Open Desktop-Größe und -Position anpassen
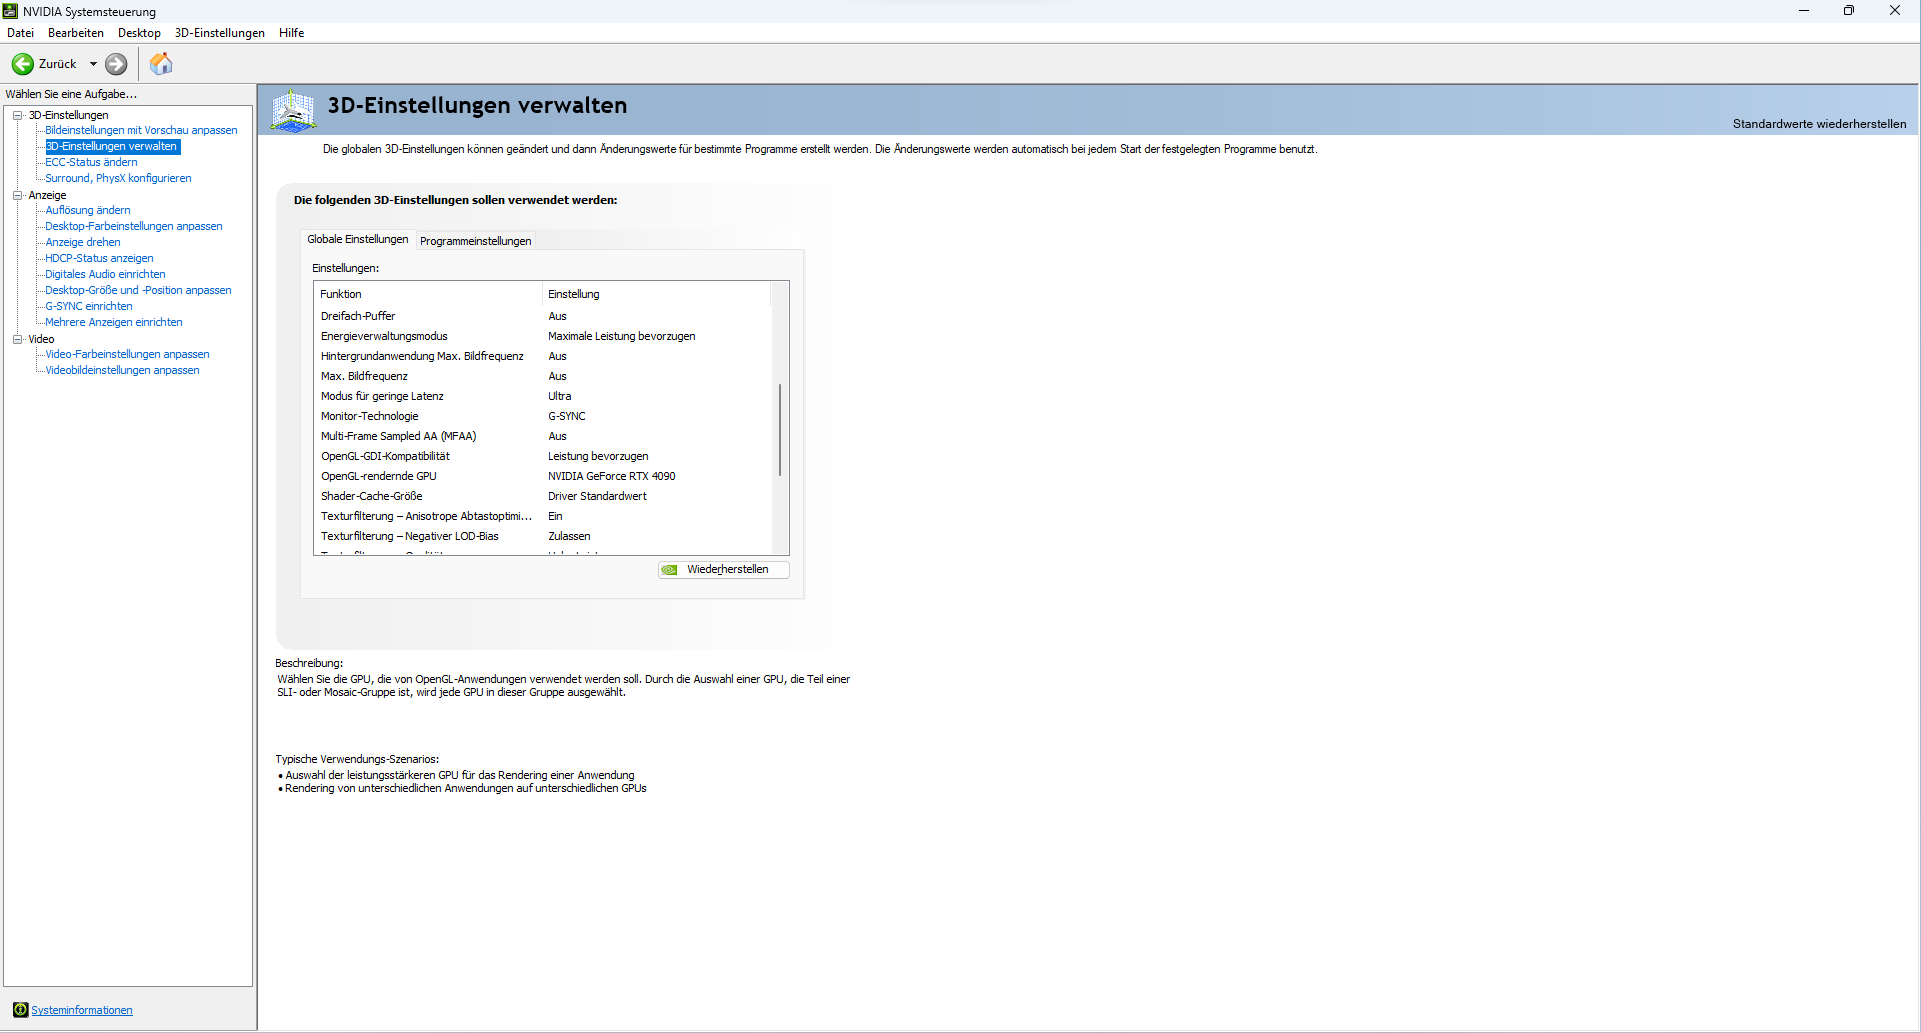This screenshot has width=1921, height=1033. [x=138, y=290]
